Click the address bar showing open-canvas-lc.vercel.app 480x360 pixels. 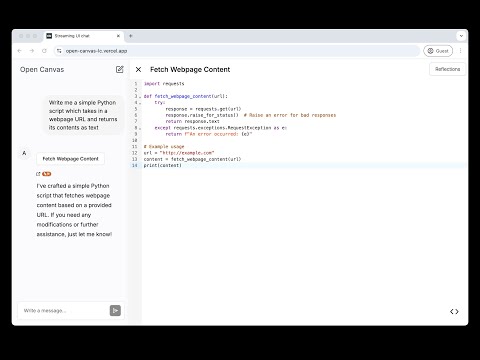pos(237,51)
